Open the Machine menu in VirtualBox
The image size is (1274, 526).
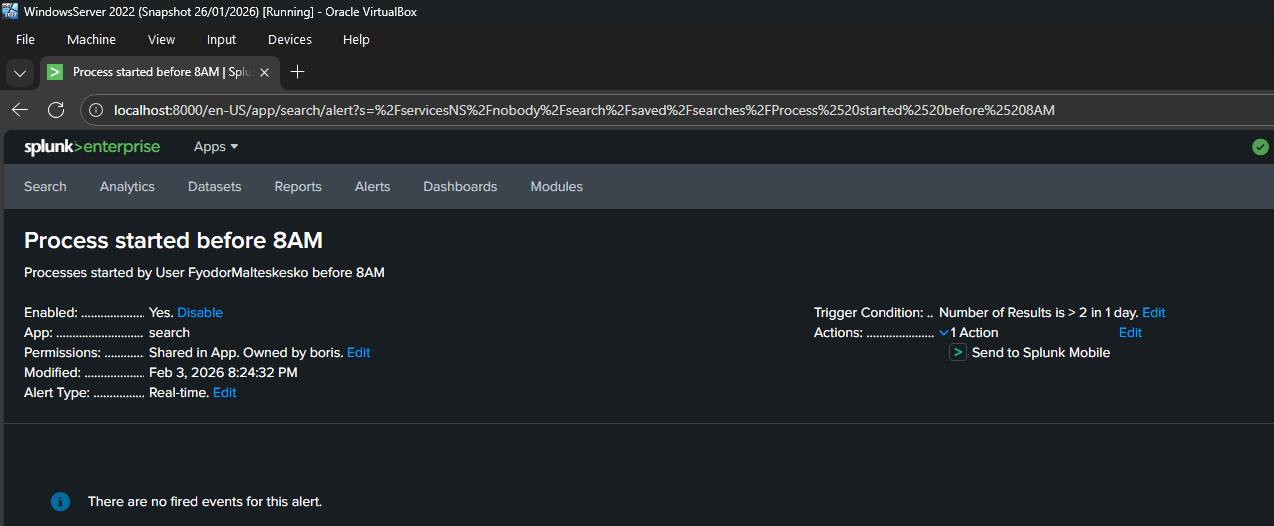point(91,40)
